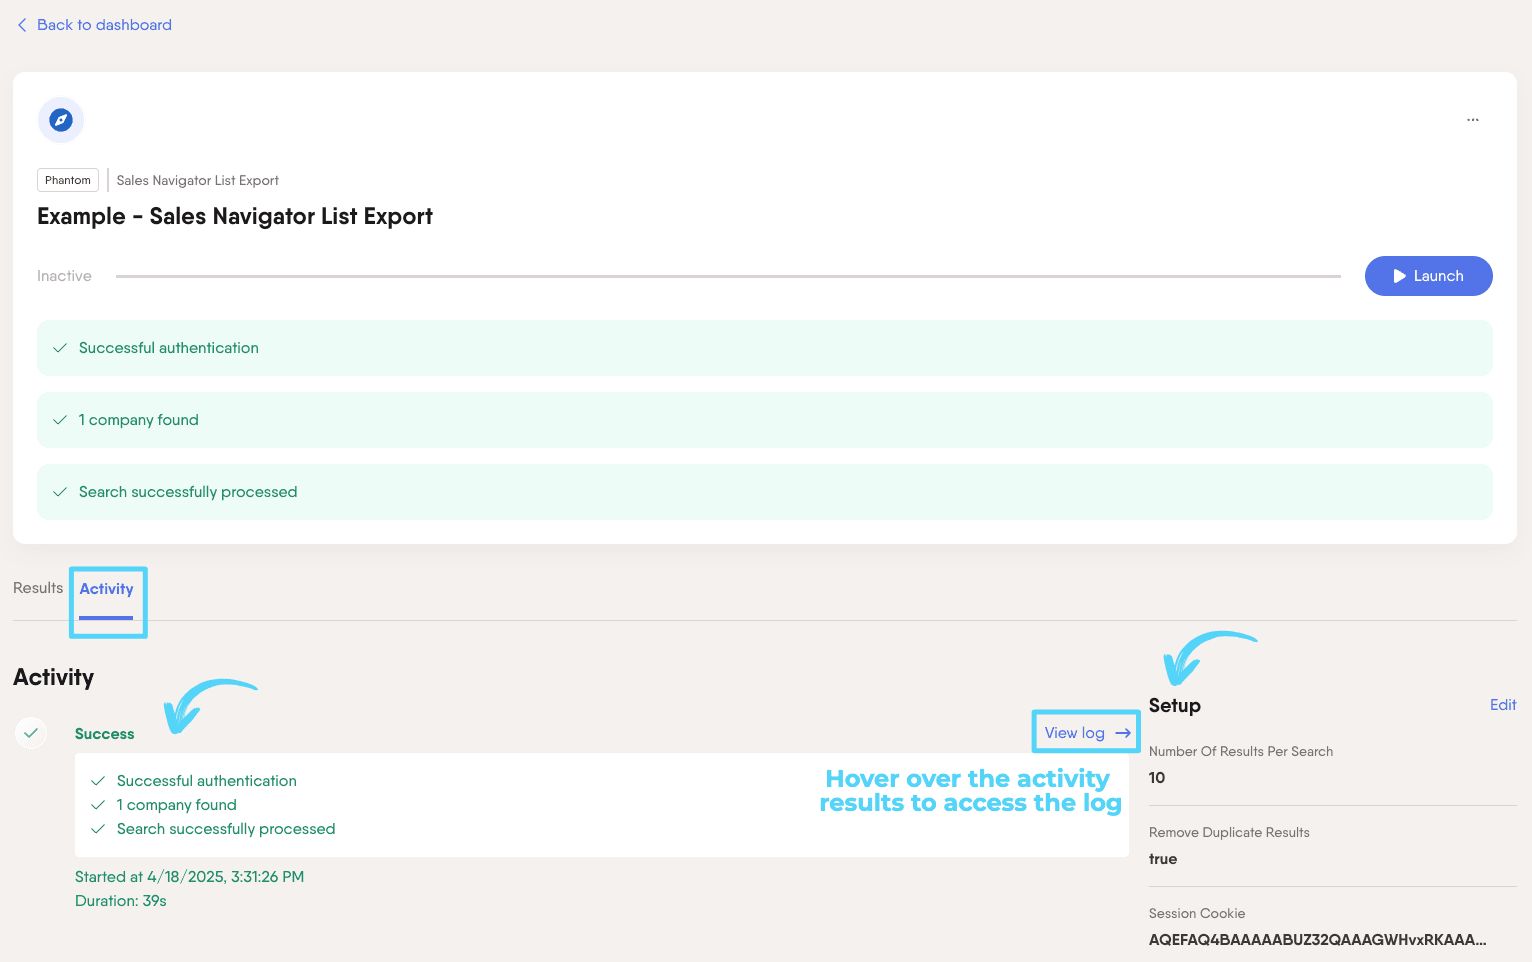Click the Remove Duplicate Results true value
The image size is (1532, 962).
pos(1163,859)
